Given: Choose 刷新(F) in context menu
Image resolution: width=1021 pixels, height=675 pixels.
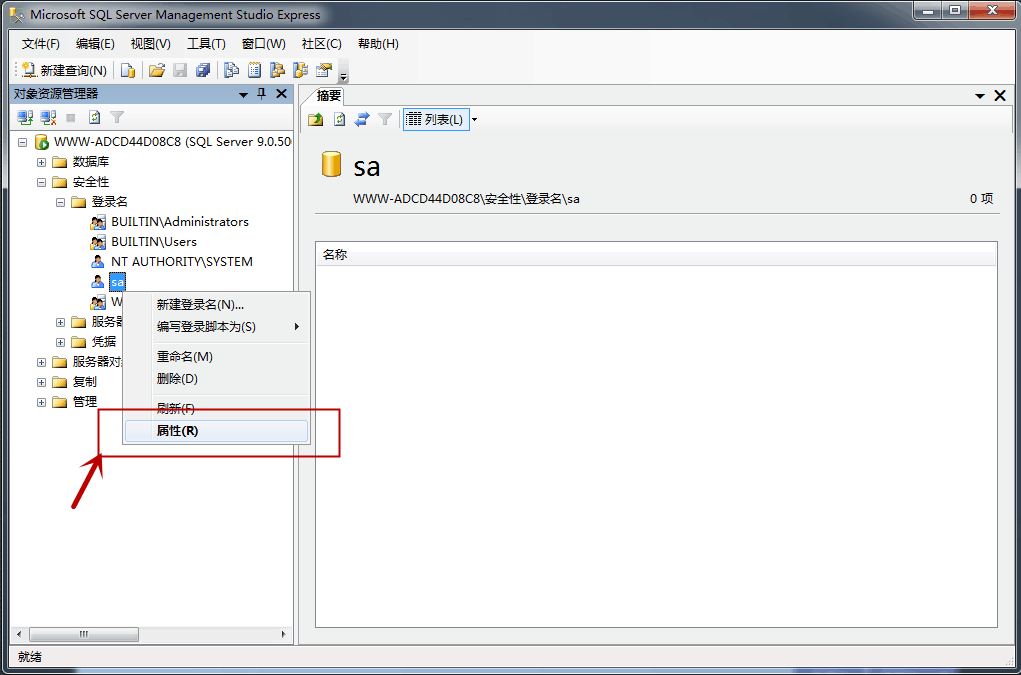Looking at the screenshot, I should click(x=216, y=408).
